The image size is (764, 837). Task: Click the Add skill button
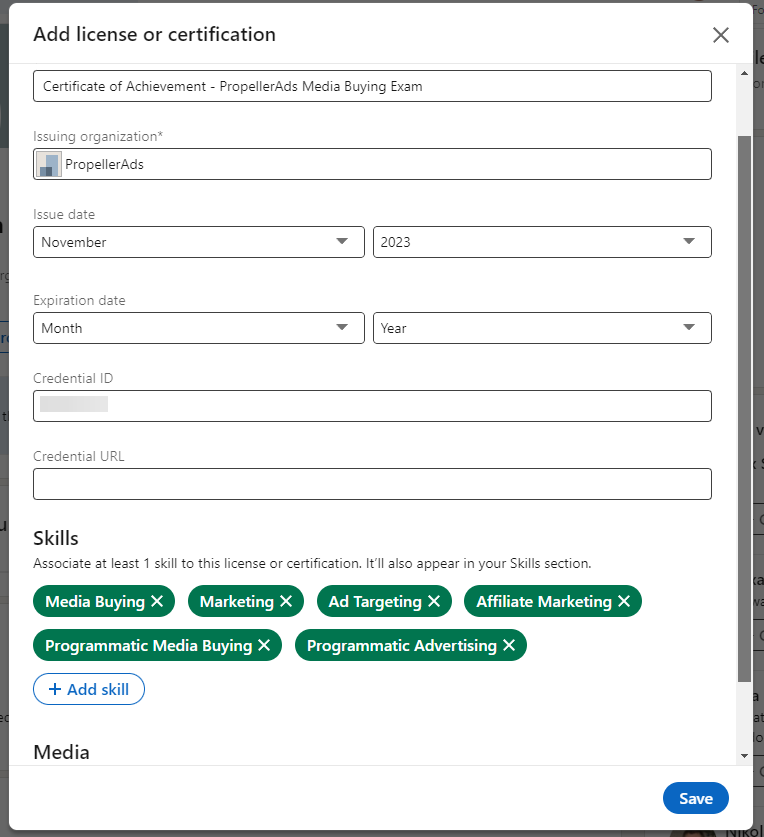(x=89, y=689)
